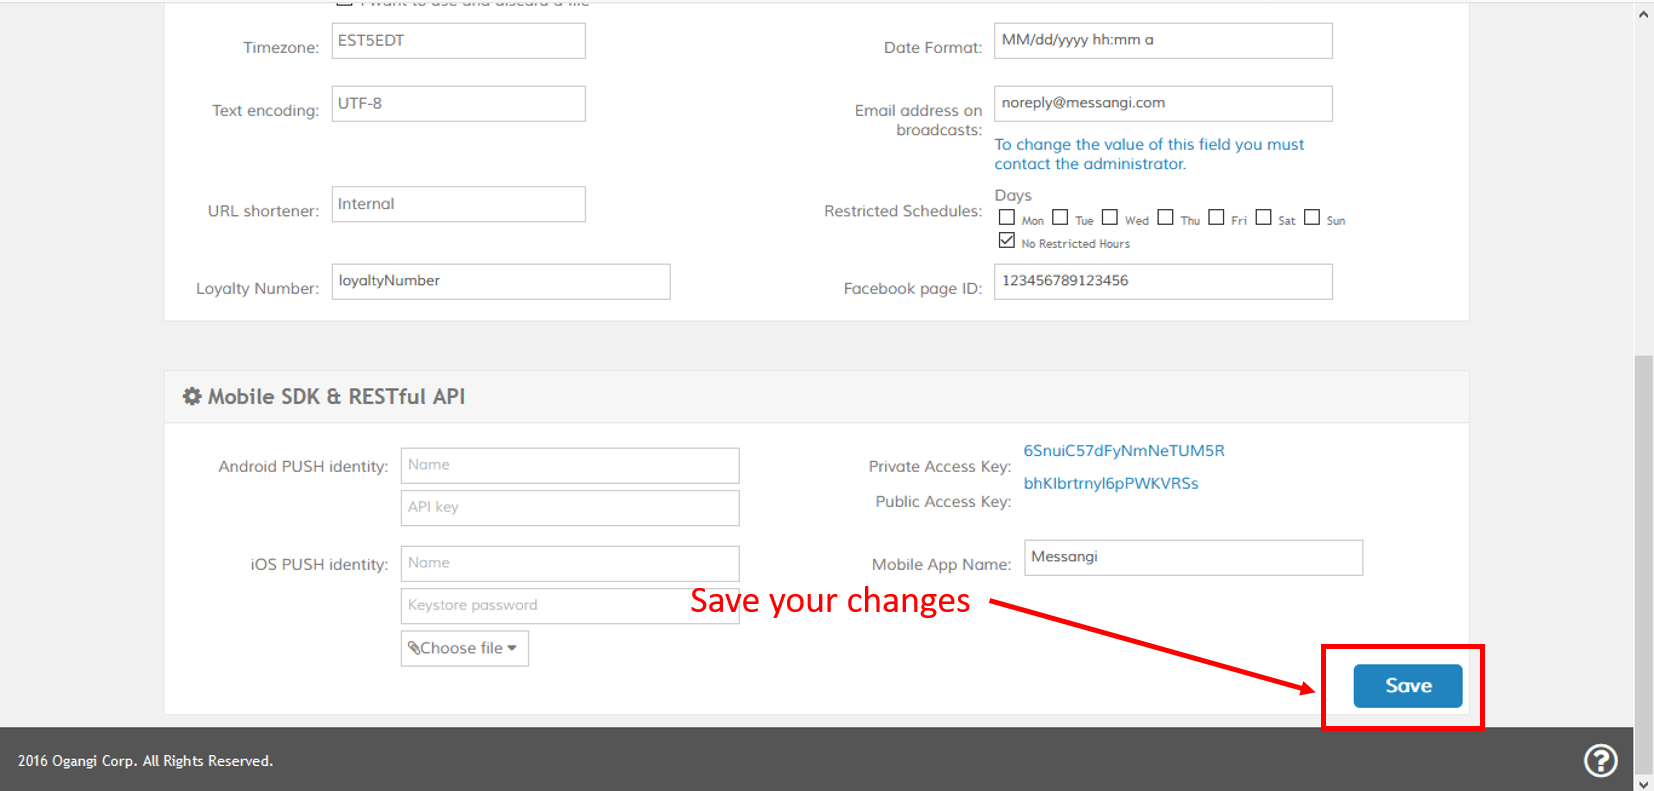Check the Mon restricted day checkbox
1654x791 pixels.
click(x=1007, y=217)
